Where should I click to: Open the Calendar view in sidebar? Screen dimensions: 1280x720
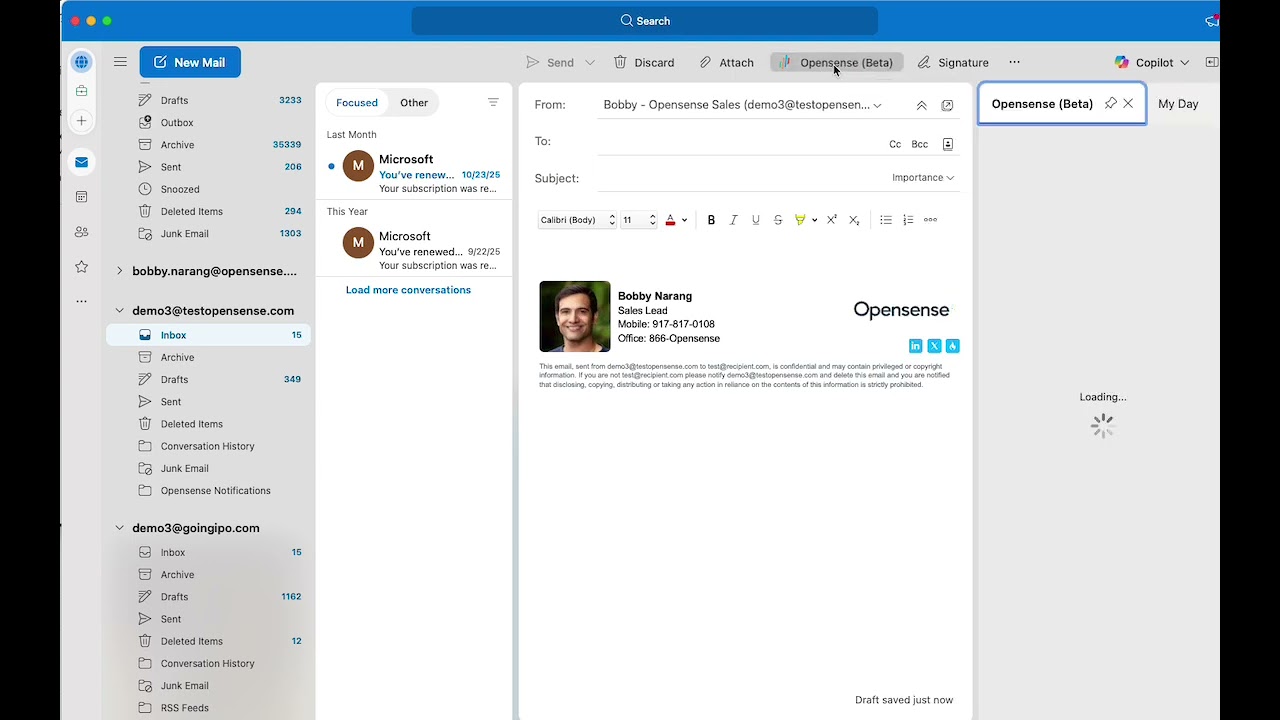pos(82,197)
